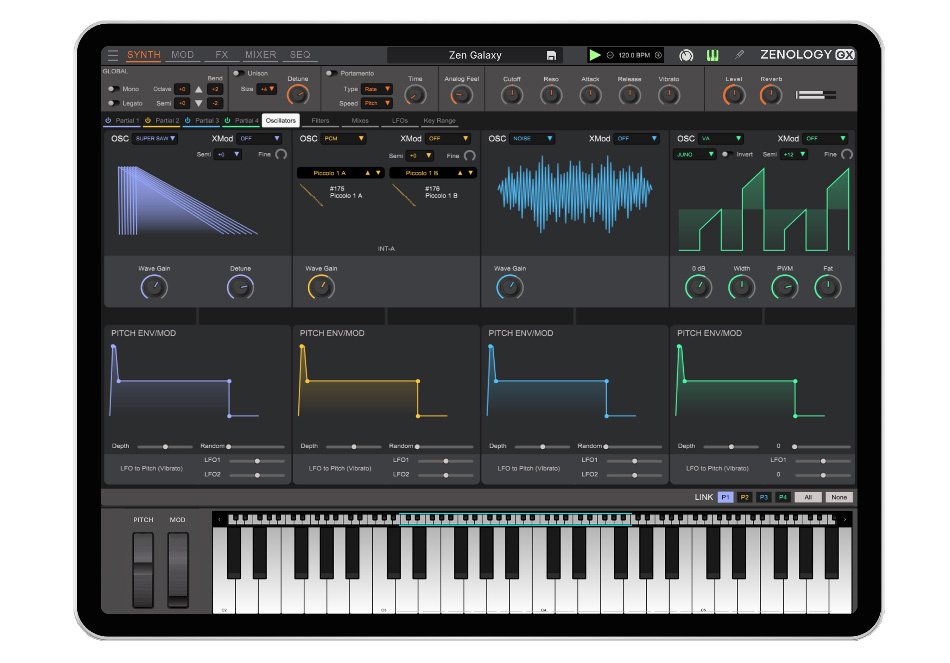Click the green keyboard icon in header
Screen dimensions: 950x663
pyautogui.click(x=713, y=55)
